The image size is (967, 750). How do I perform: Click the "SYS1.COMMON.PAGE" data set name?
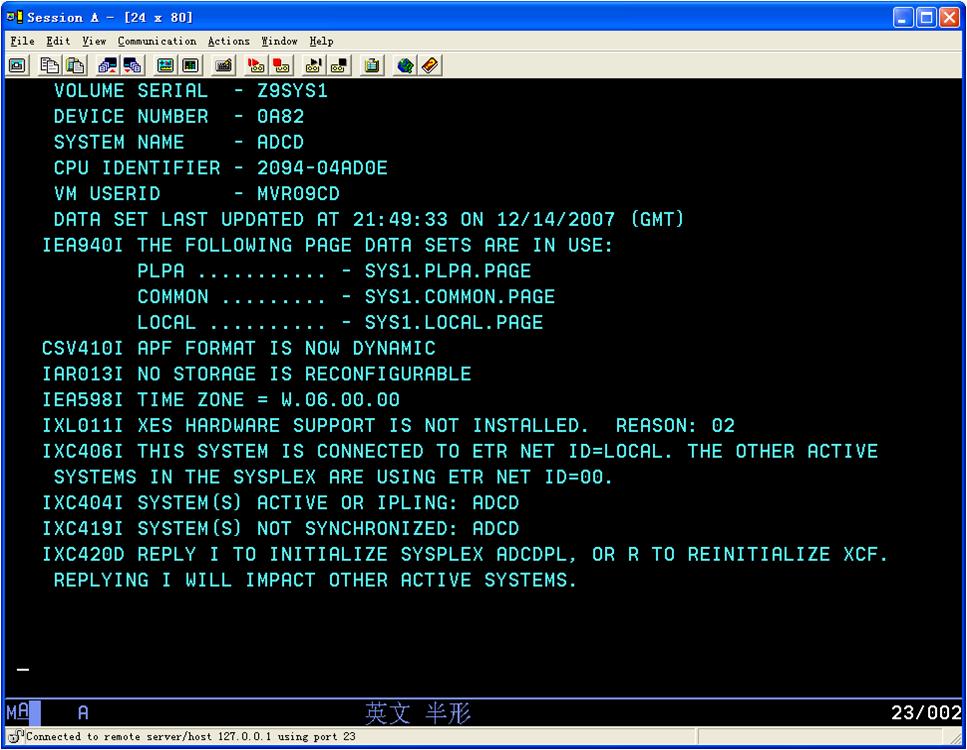point(459,297)
